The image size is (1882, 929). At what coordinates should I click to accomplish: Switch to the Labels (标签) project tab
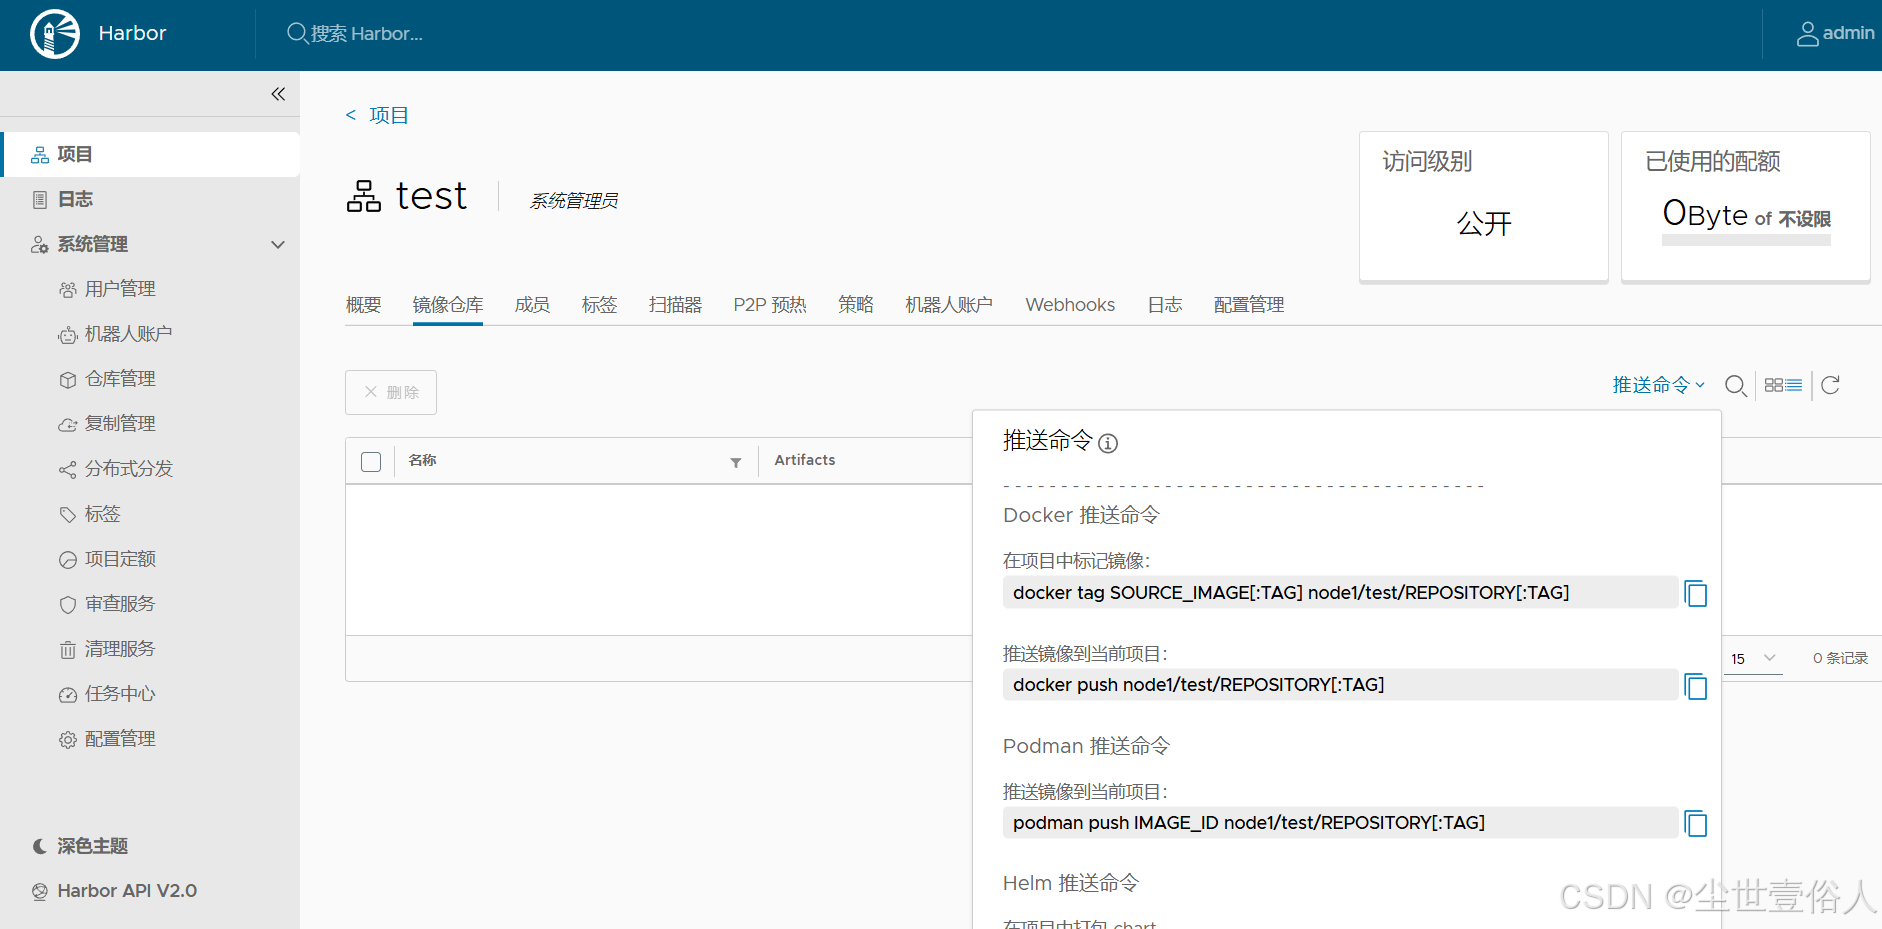[x=600, y=305]
